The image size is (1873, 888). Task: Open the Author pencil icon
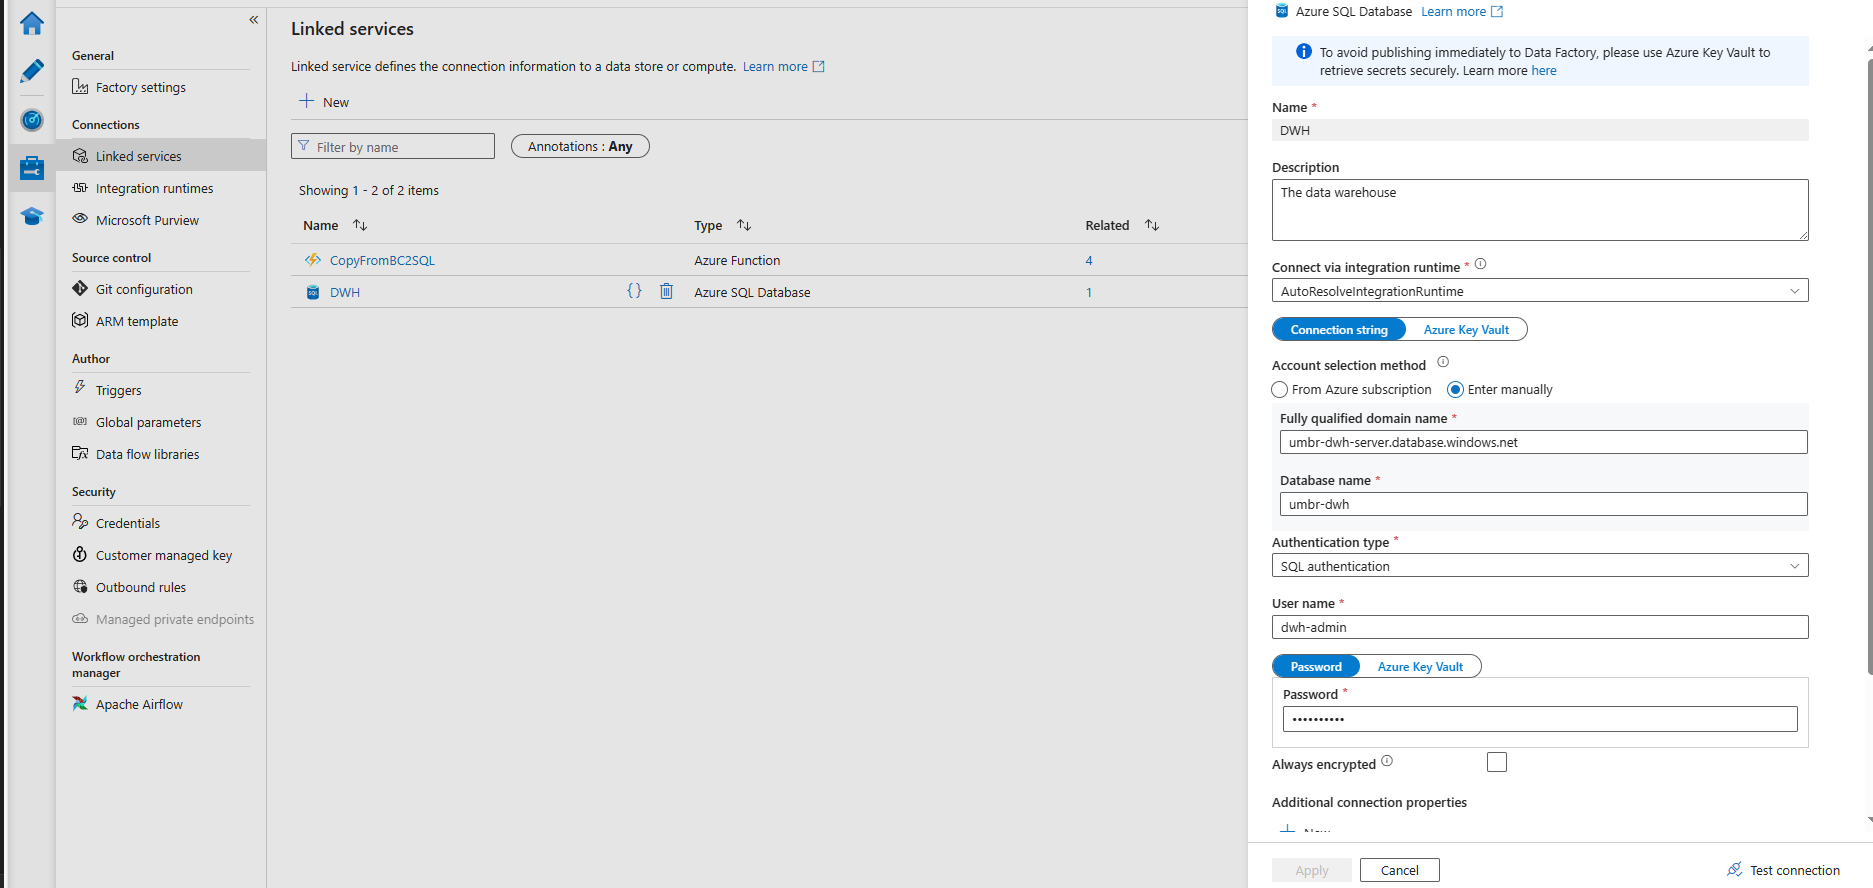pyautogui.click(x=32, y=71)
